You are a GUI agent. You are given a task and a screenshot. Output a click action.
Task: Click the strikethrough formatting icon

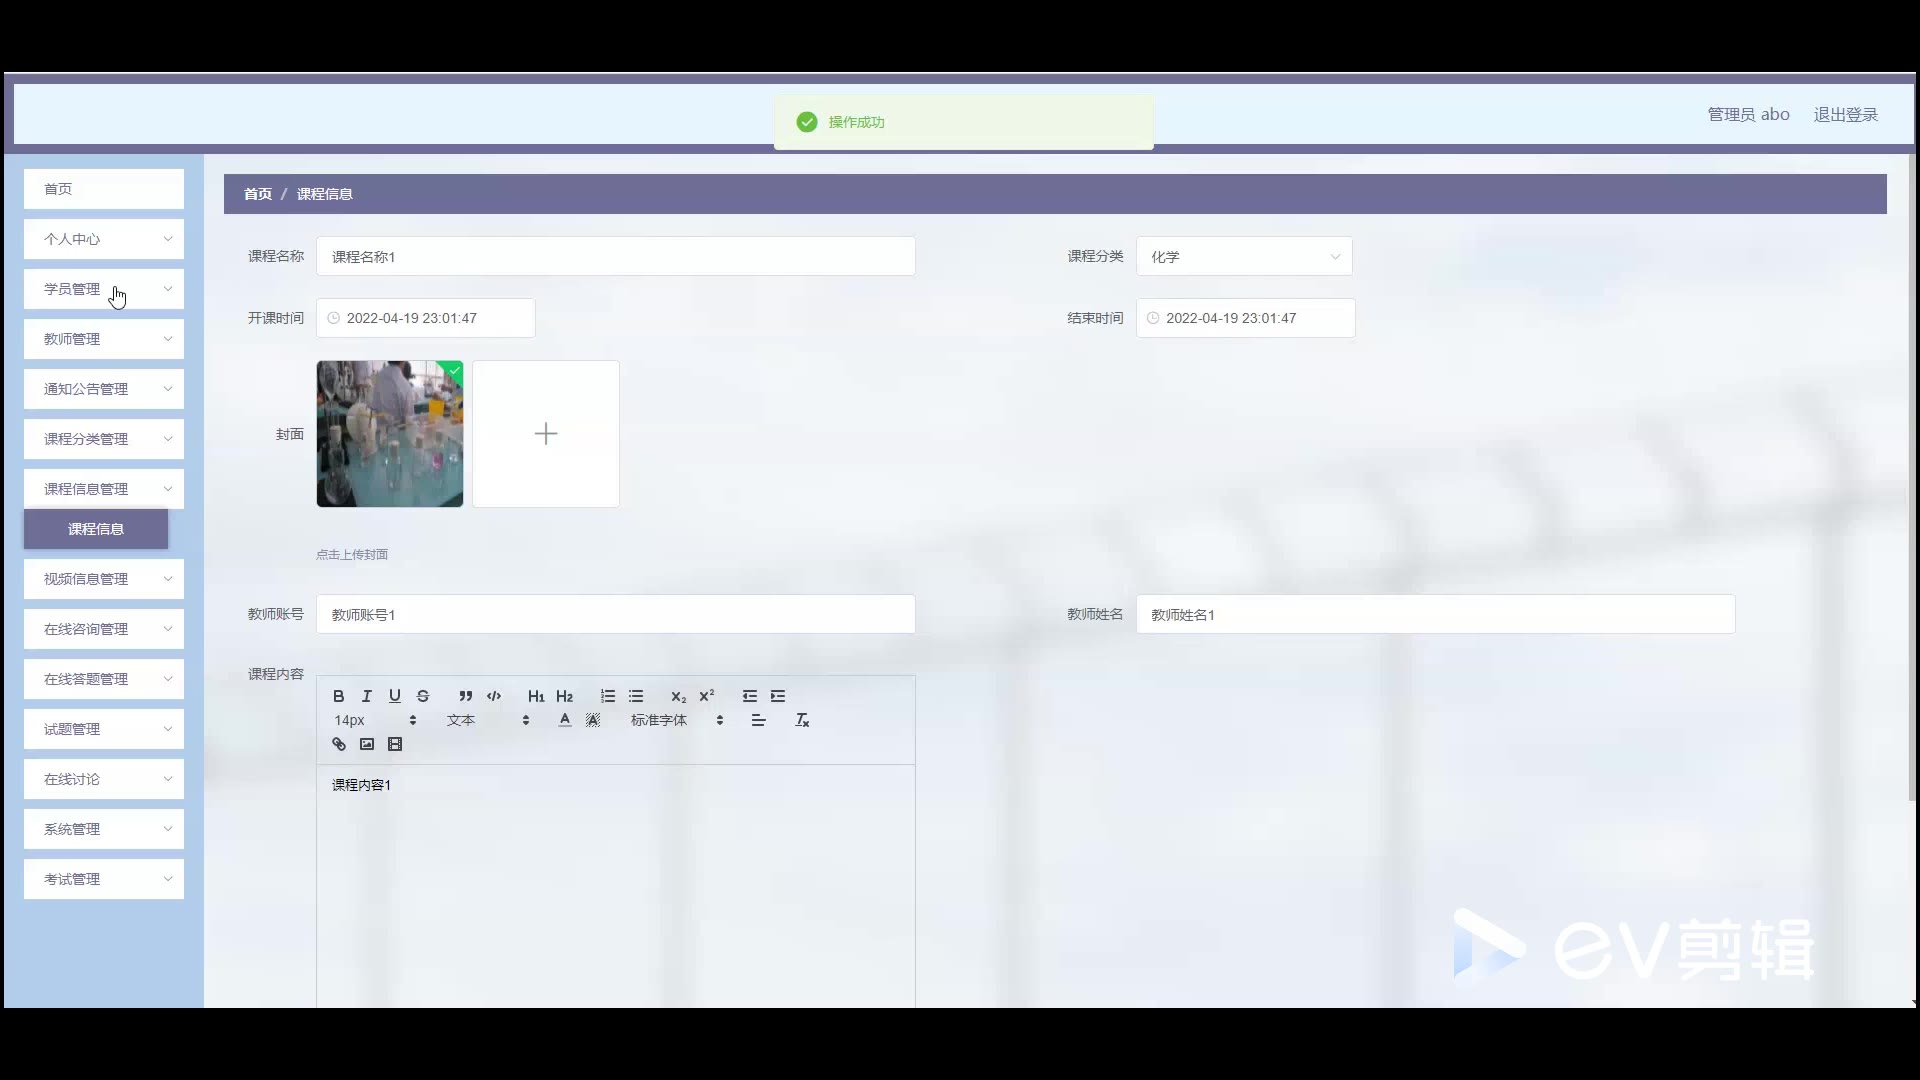pyautogui.click(x=423, y=696)
